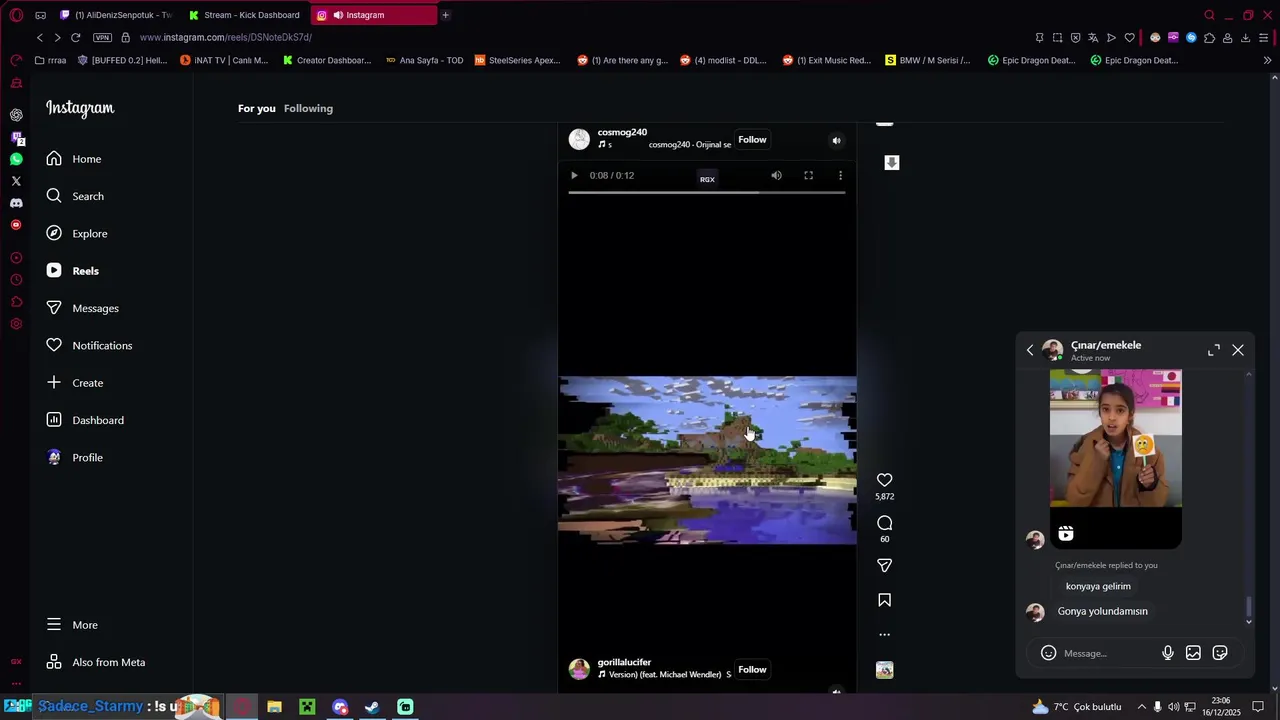Switch to AliDenizSenpotuk Twitch tab
This screenshot has height=720, width=1280.
(116, 15)
